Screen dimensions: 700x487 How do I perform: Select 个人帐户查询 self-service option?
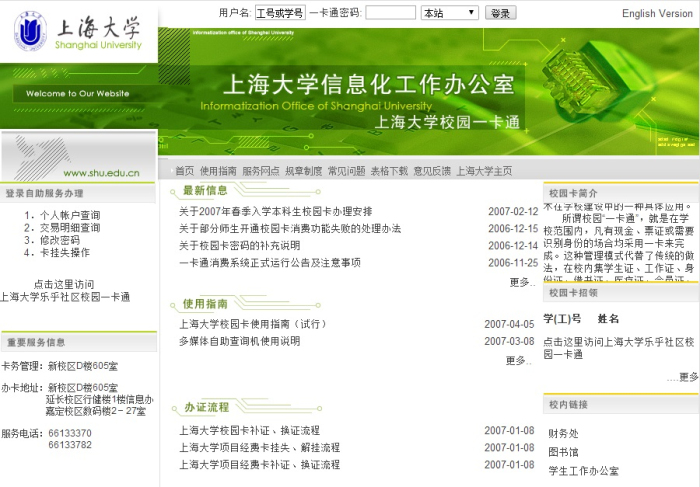tap(70, 215)
